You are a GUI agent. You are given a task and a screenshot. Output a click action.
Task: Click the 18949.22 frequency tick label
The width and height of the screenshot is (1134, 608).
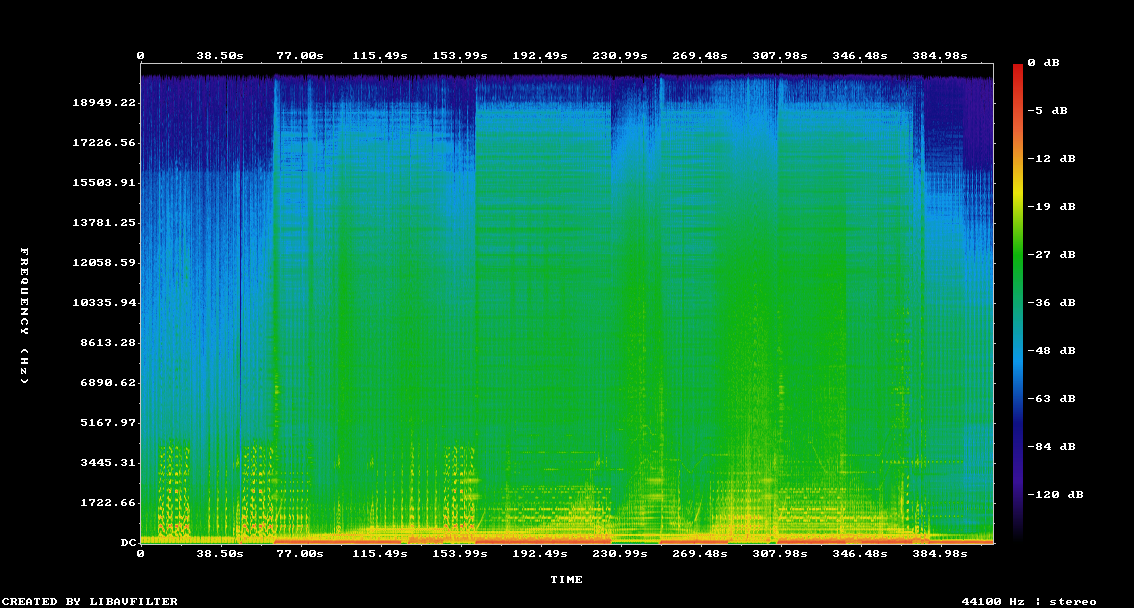[103, 102]
